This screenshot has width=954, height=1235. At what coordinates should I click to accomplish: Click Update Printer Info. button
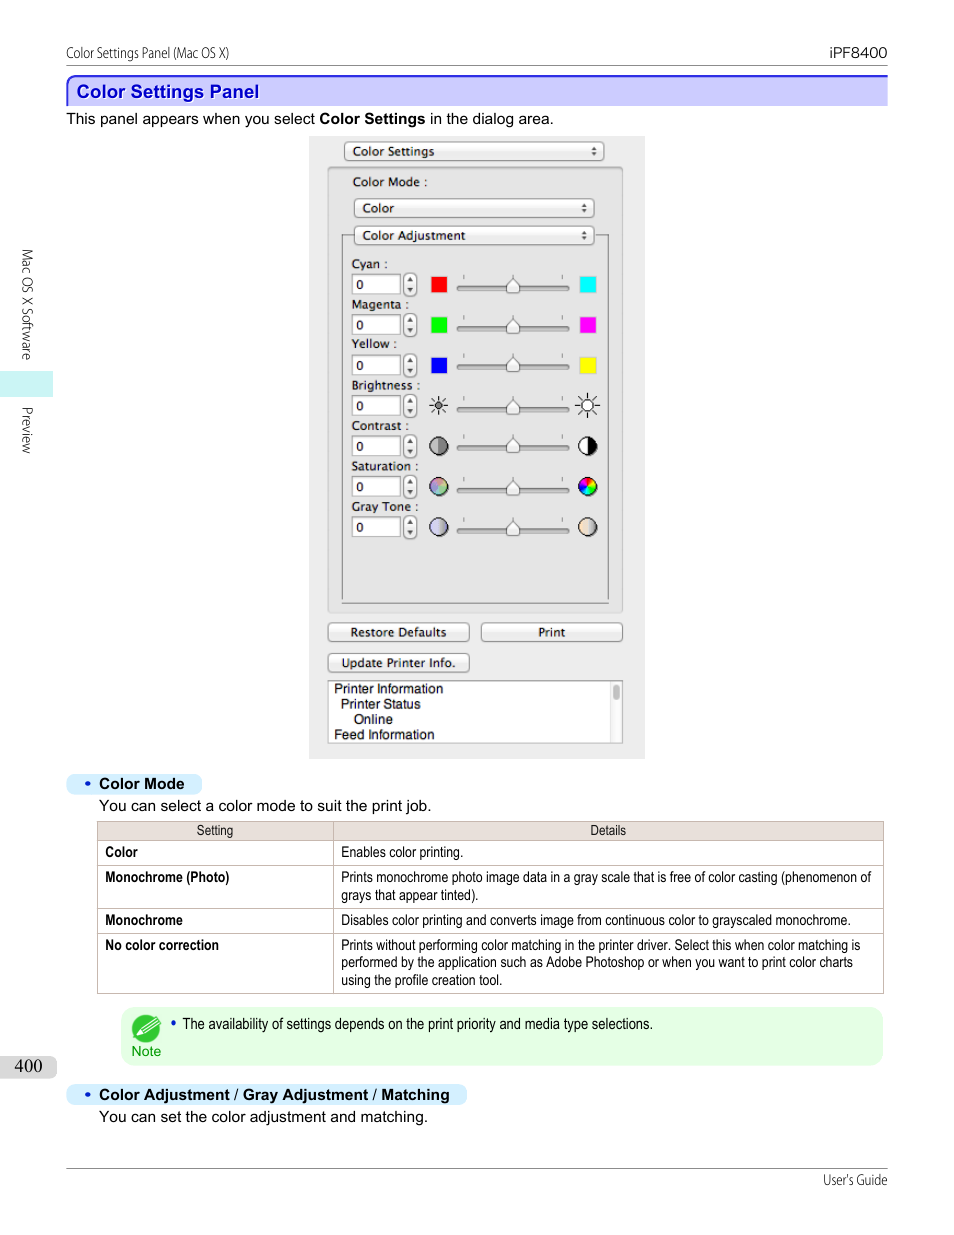pos(398,663)
